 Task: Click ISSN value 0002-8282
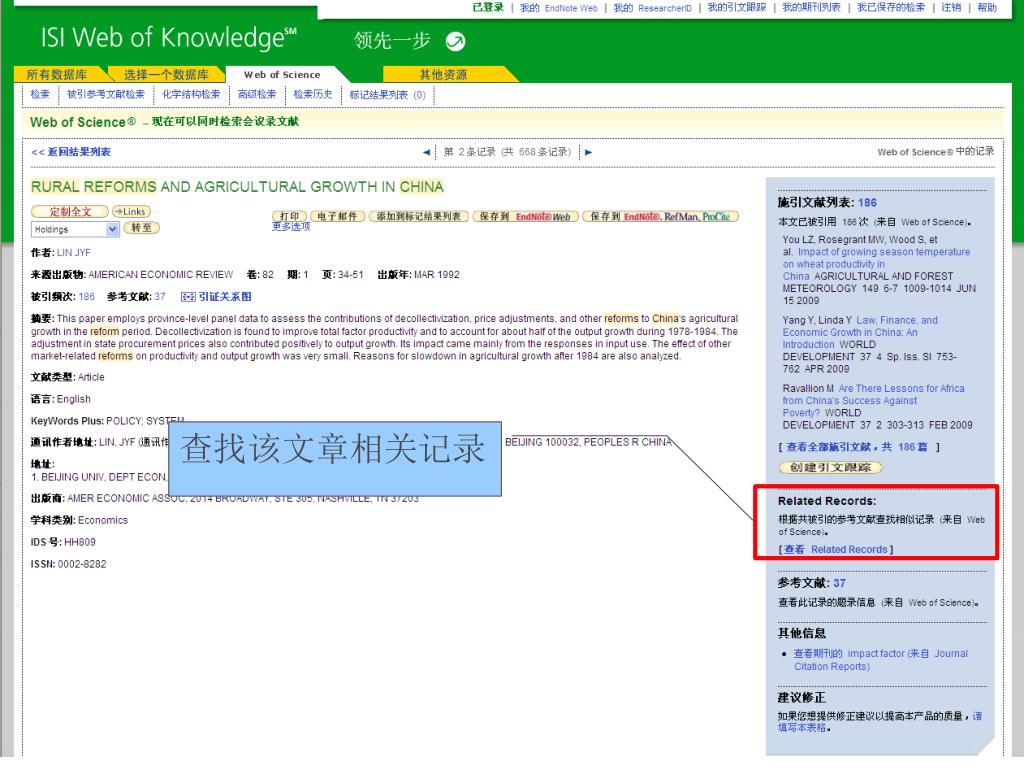pos(82,564)
